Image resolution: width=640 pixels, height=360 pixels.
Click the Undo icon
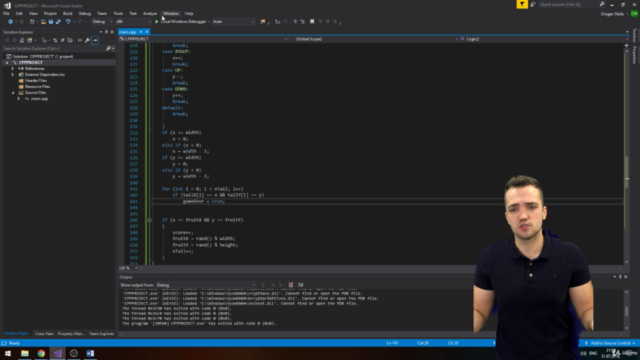point(68,22)
